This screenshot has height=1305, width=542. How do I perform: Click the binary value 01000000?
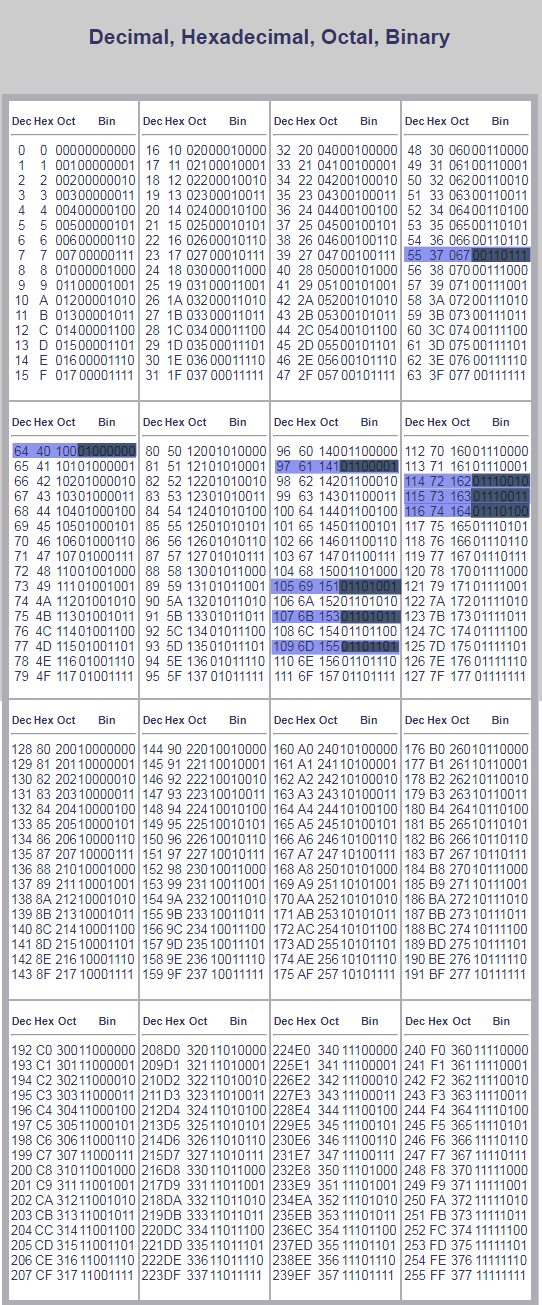(x=106, y=451)
